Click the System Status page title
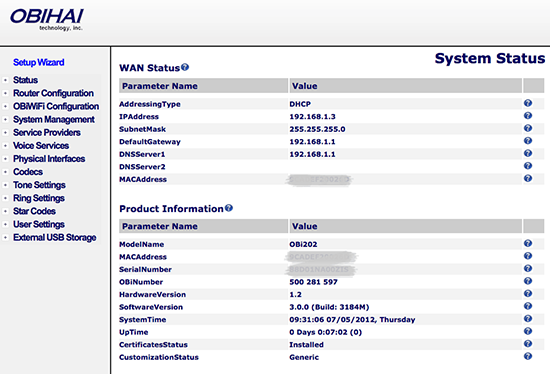Image resolution: width=550 pixels, height=374 pixels. 490,58
